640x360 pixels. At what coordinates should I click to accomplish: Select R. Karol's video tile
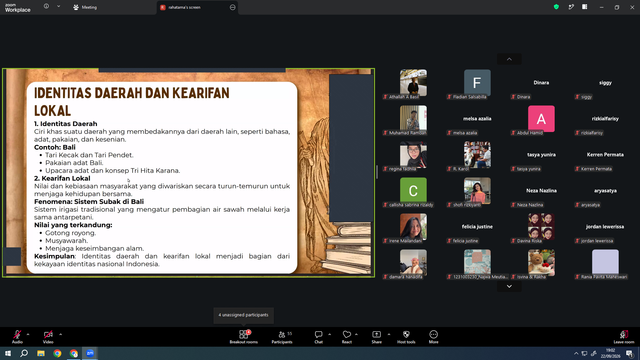477,155
